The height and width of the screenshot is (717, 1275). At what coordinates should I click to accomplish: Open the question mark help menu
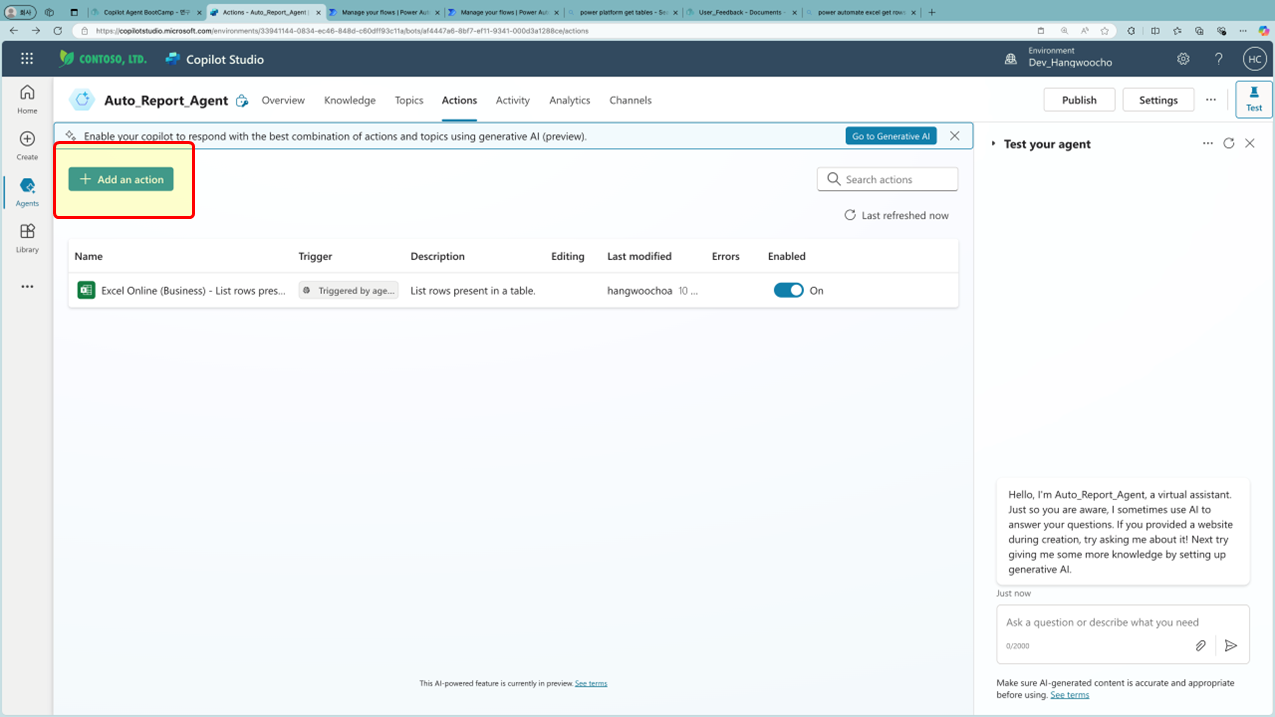[1218, 59]
